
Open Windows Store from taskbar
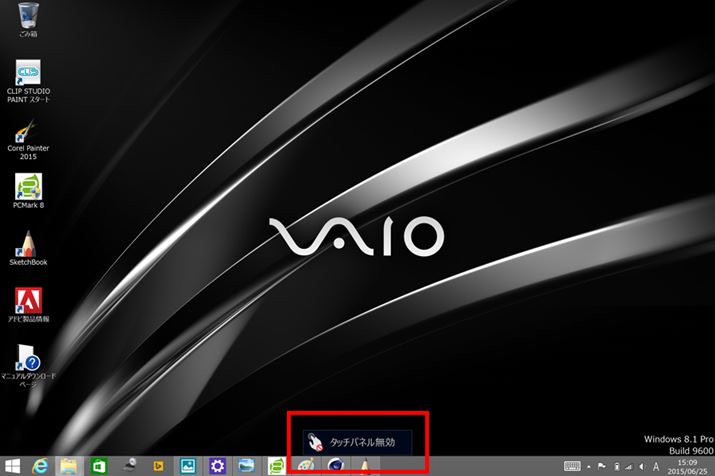99,466
